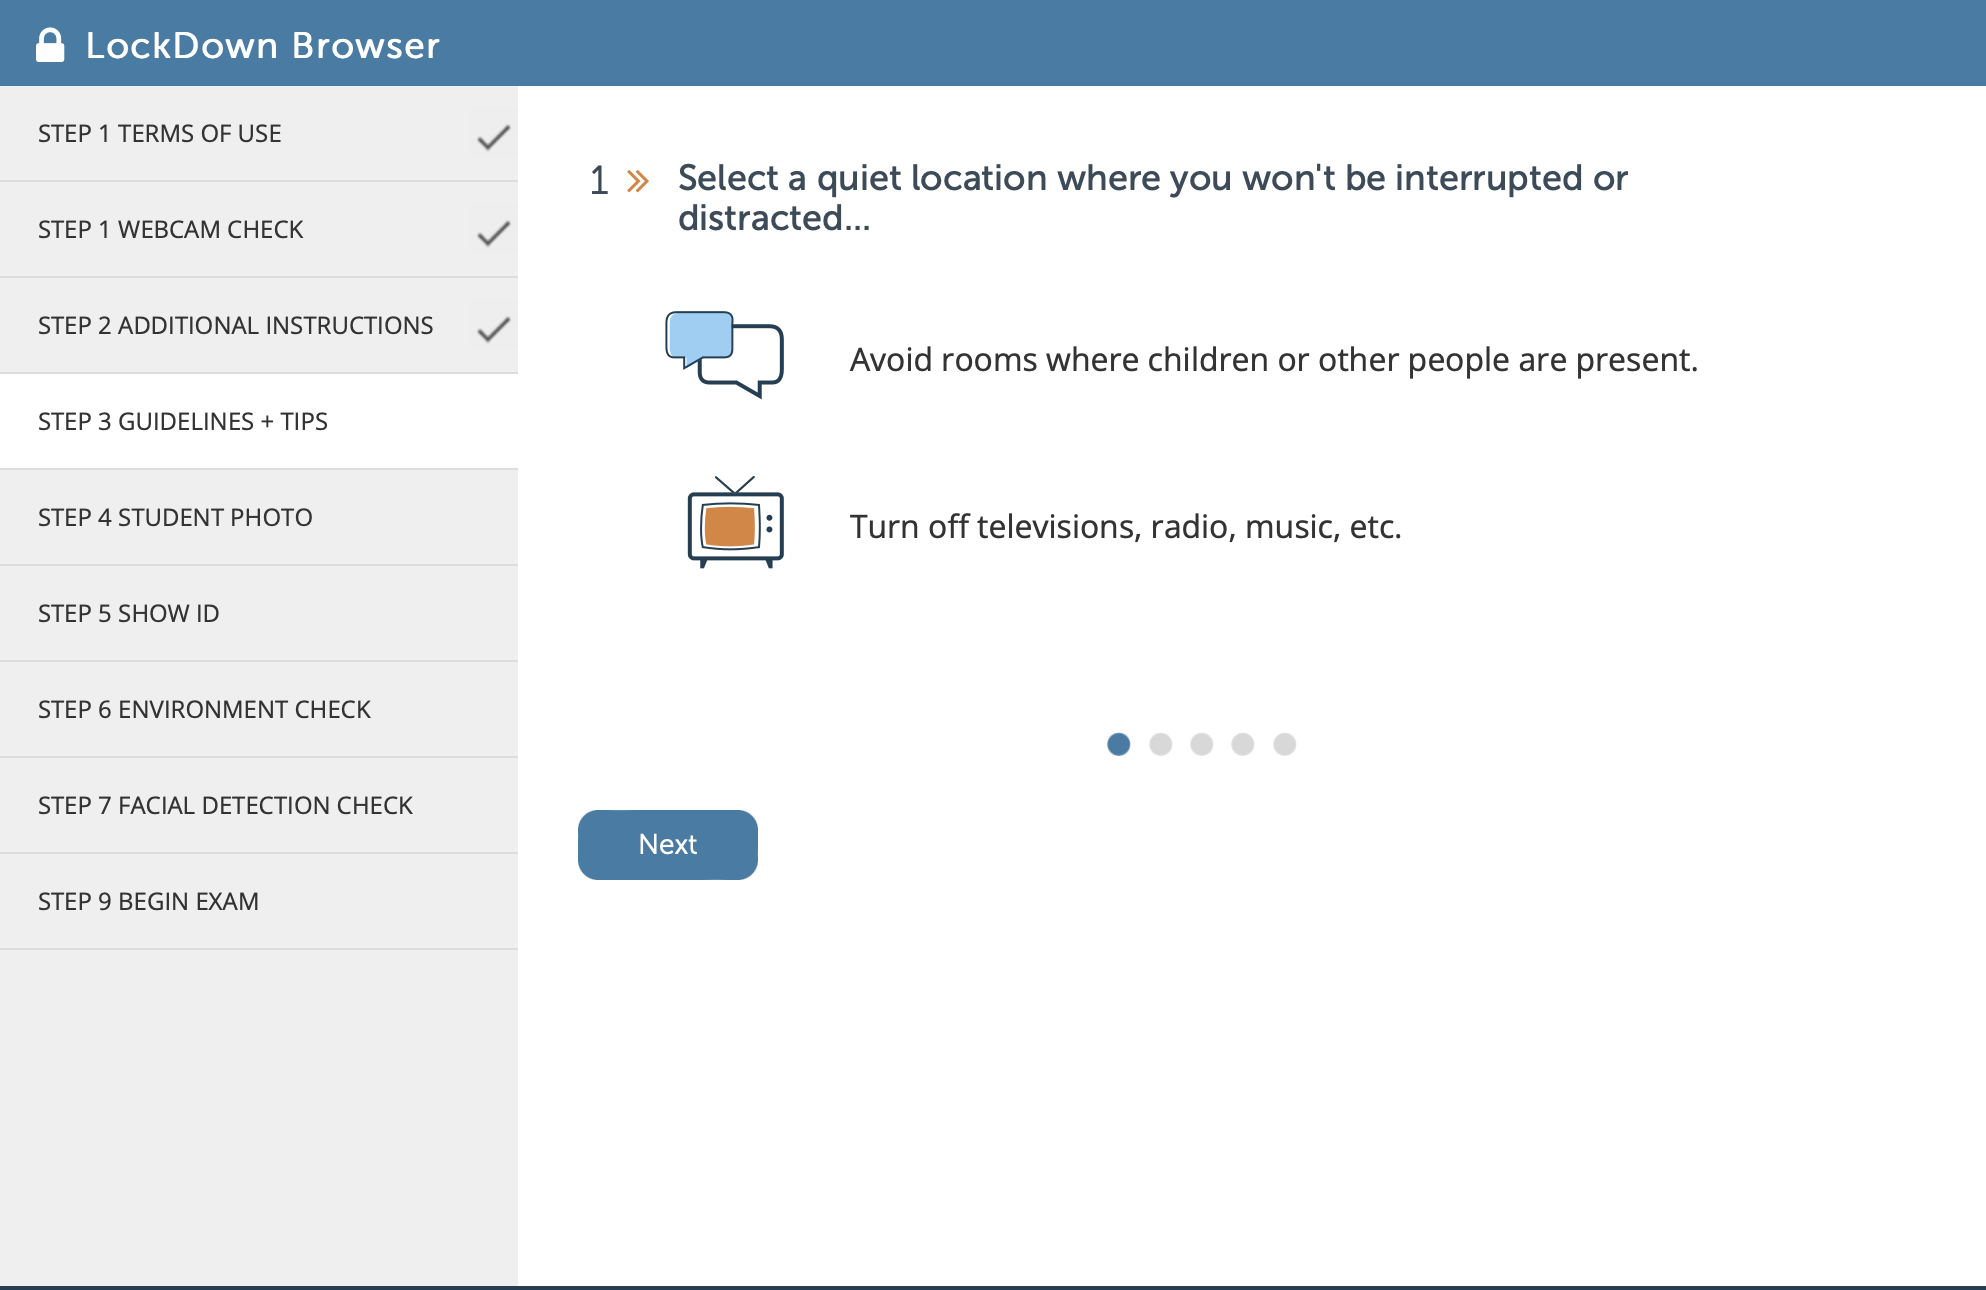This screenshot has width=1986, height=1290.
Task: Click the checkmark next to Terms of Use
Action: (494, 137)
